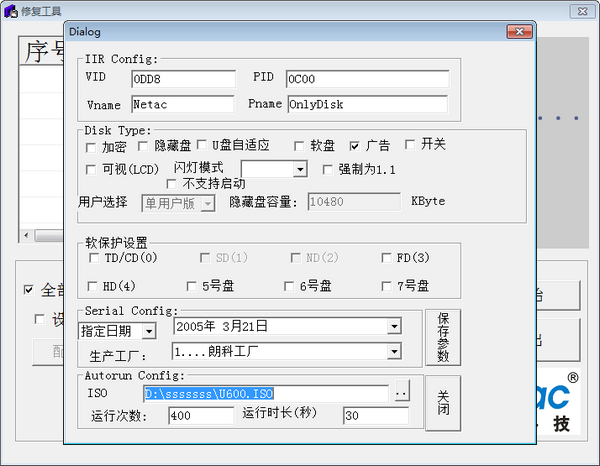
Task: Click the 保存参数 button
Action: click(443, 337)
